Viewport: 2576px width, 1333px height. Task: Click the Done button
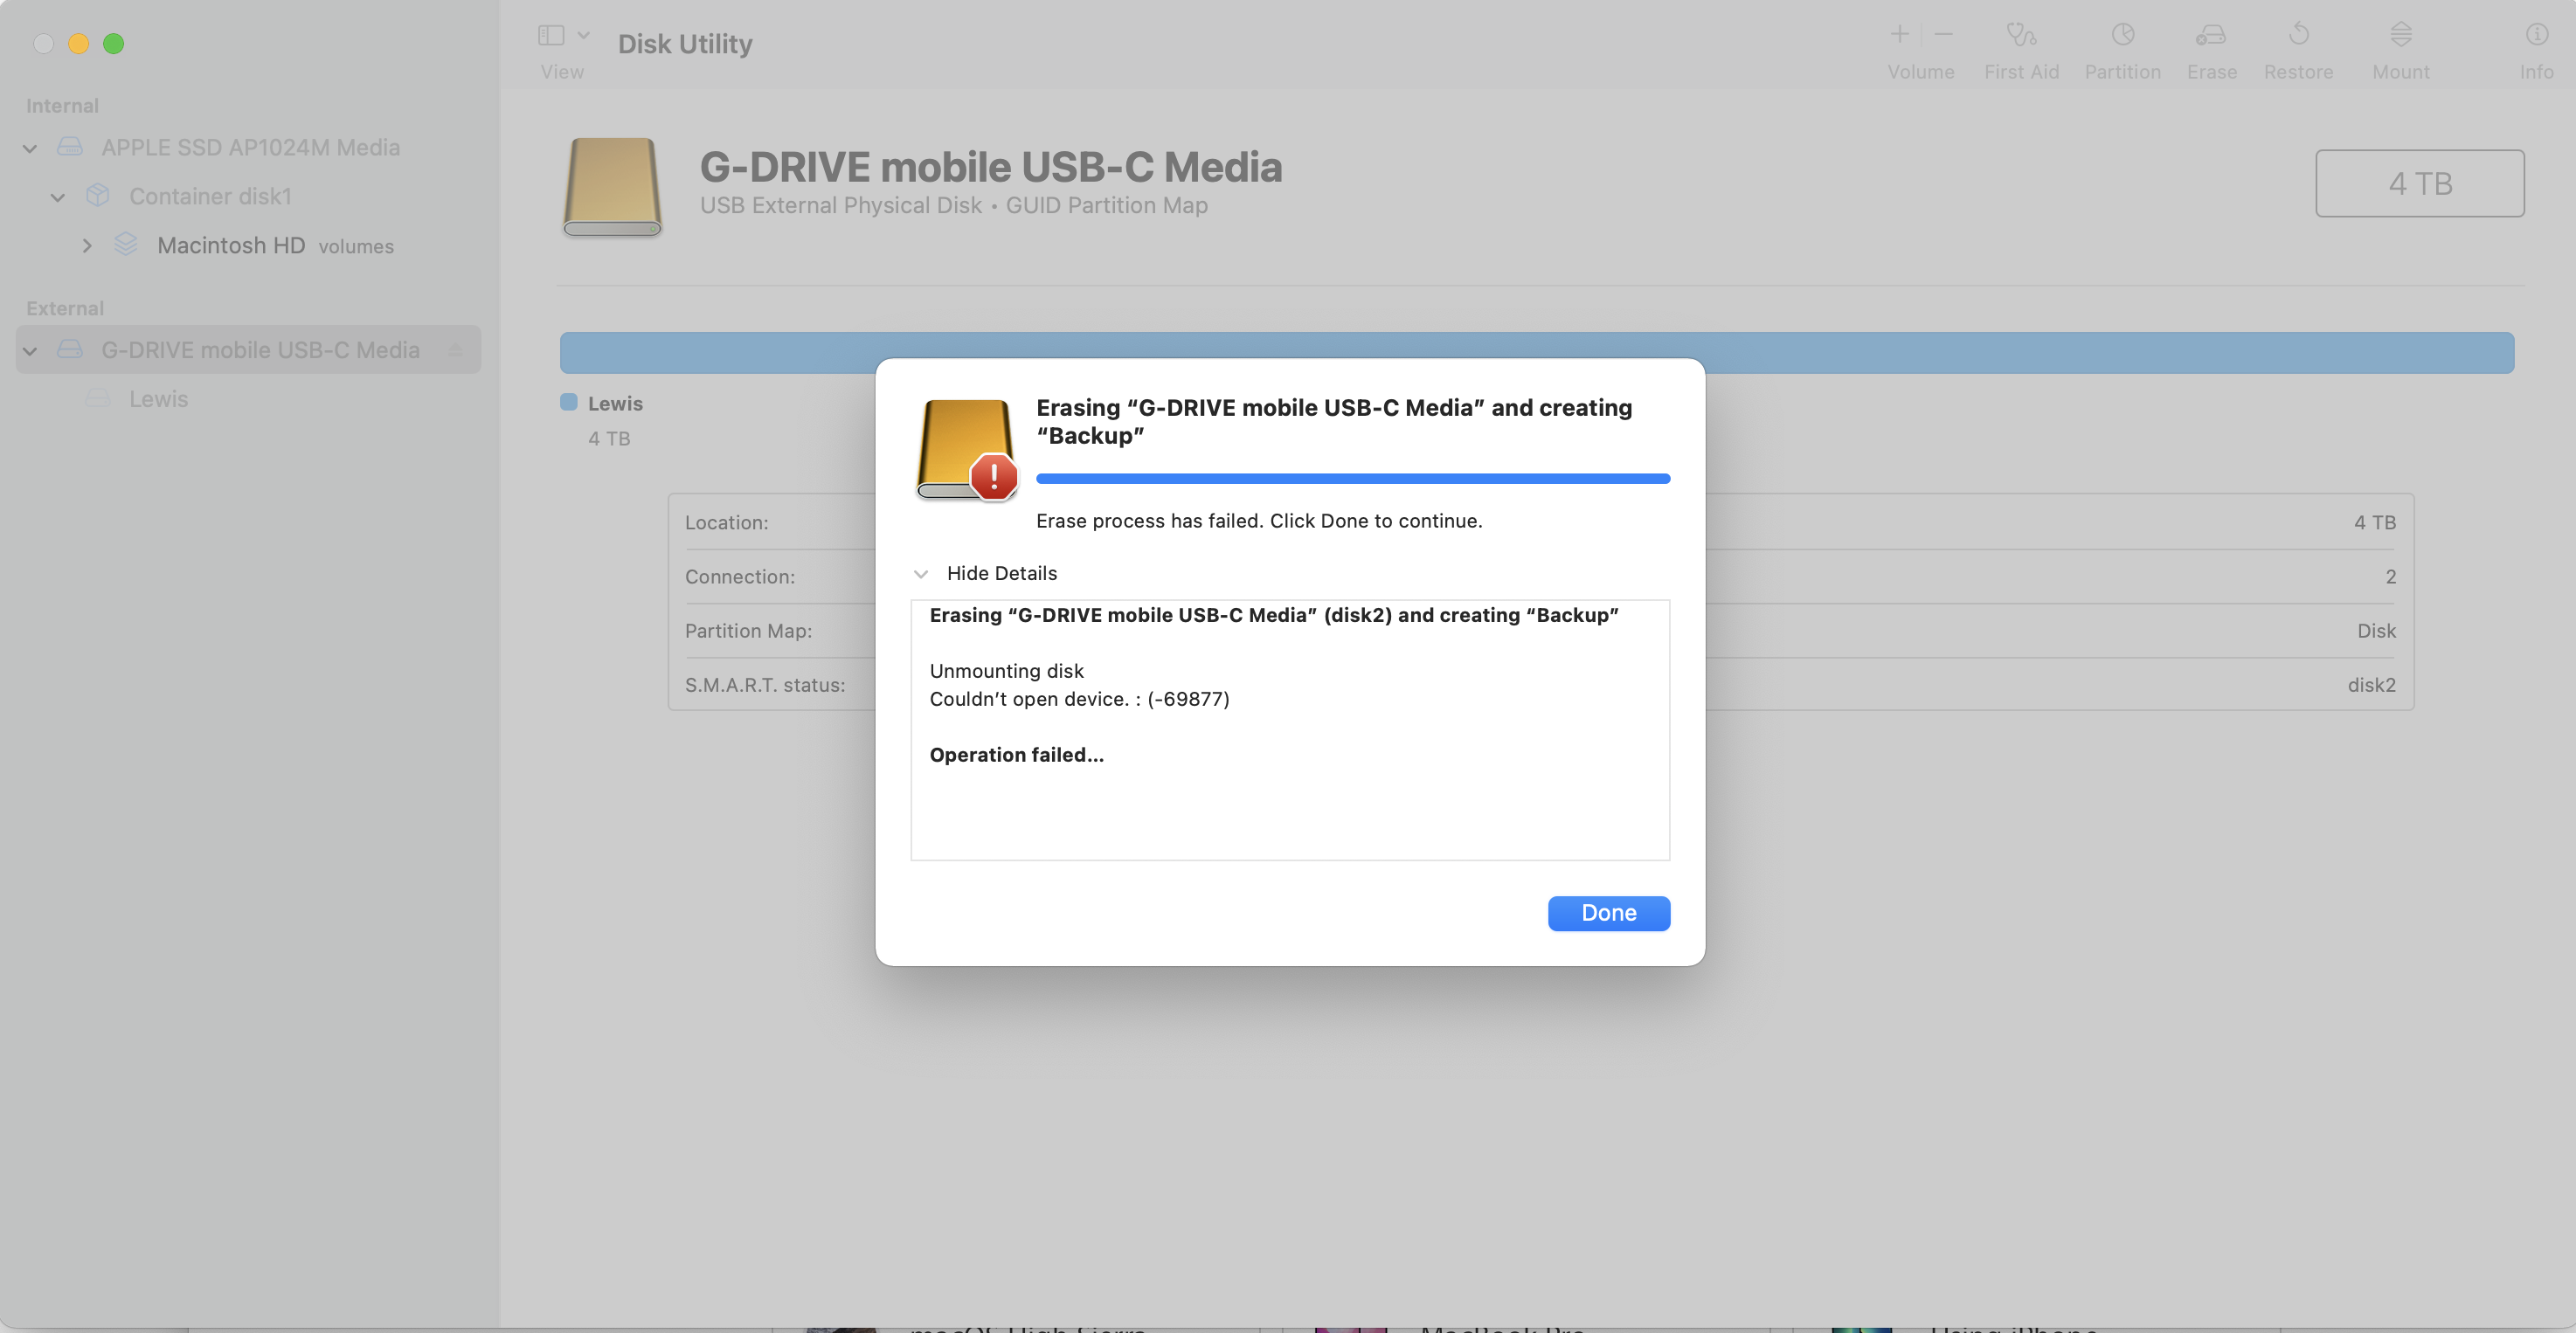1608,913
